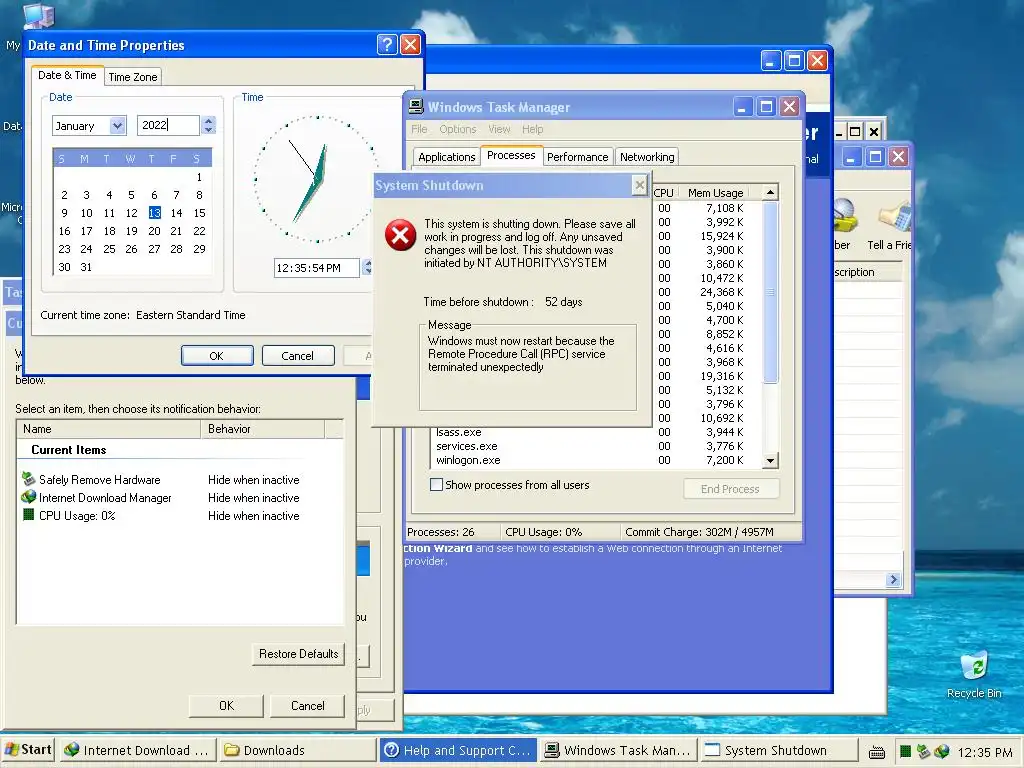Click the Date and Time help question button

point(387,44)
